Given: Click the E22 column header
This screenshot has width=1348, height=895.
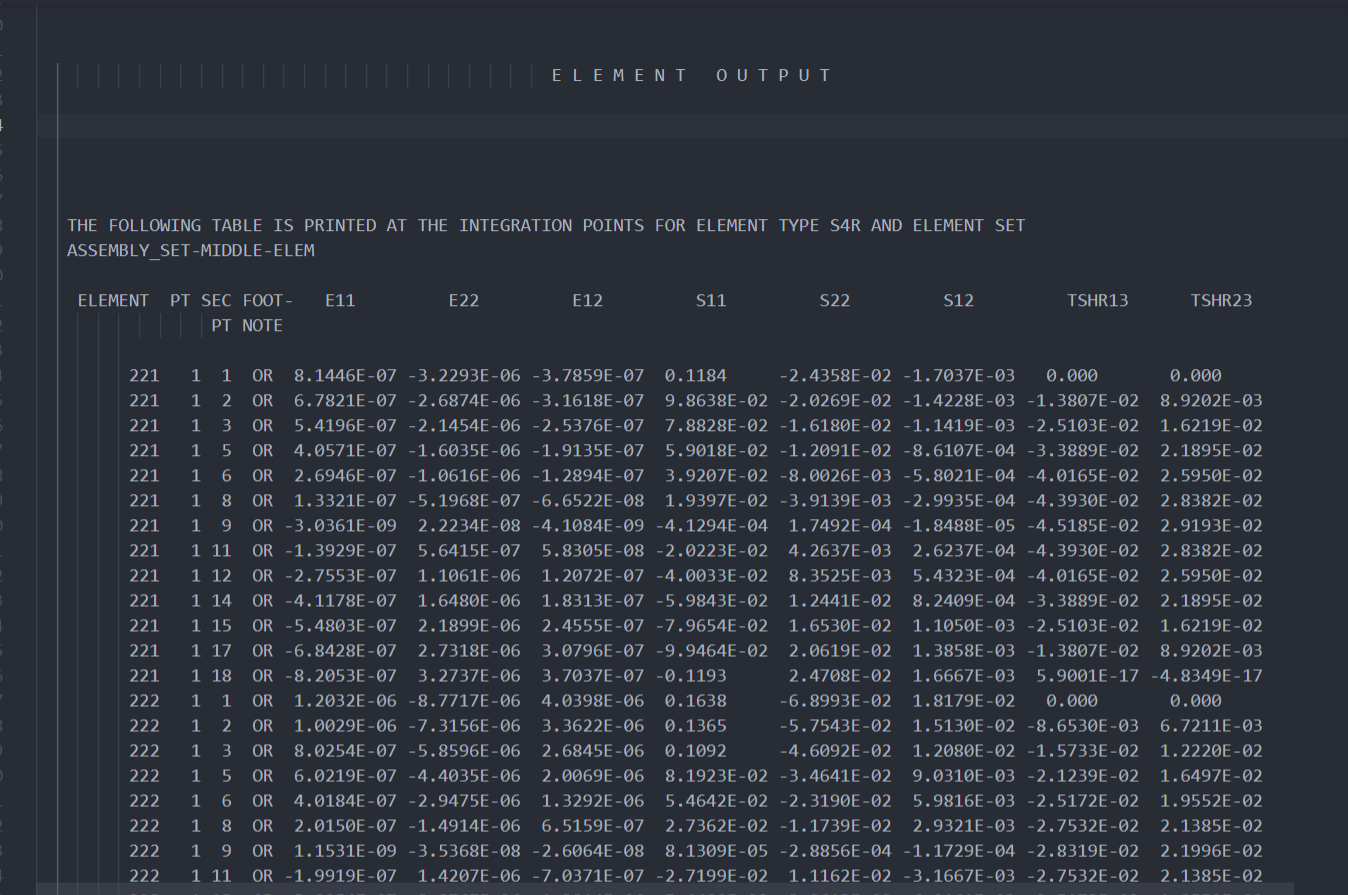Looking at the screenshot, I should (x=464, y=300).
